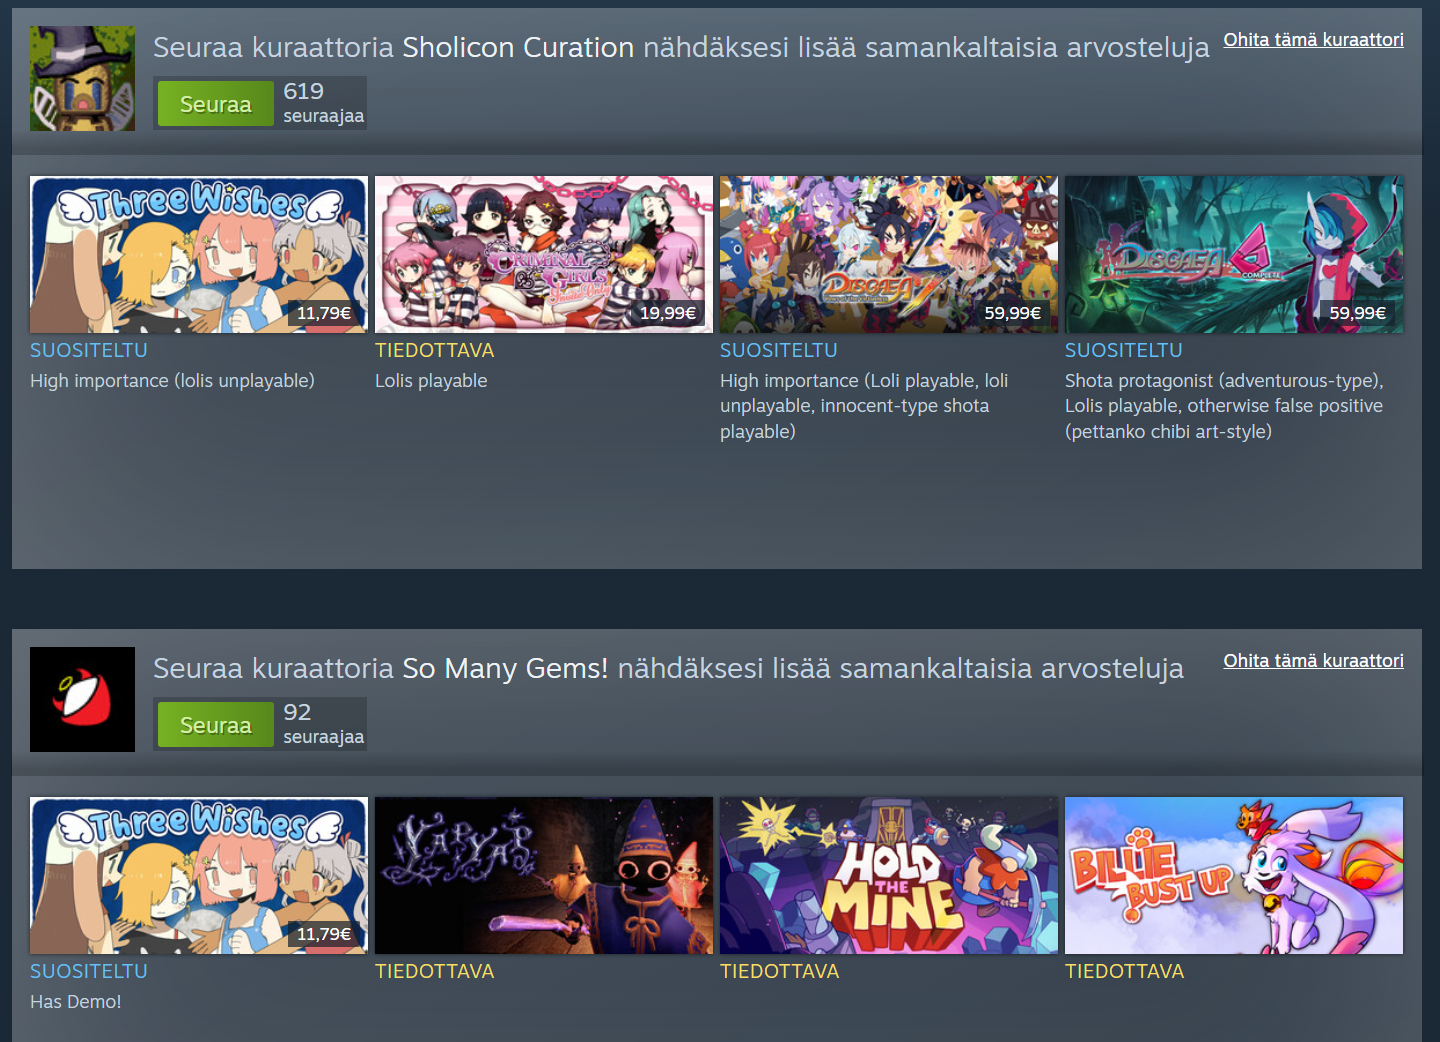Click the 619 seuraajaa follower count
Screen dimensions: 1440x1042
click(323, 103)
